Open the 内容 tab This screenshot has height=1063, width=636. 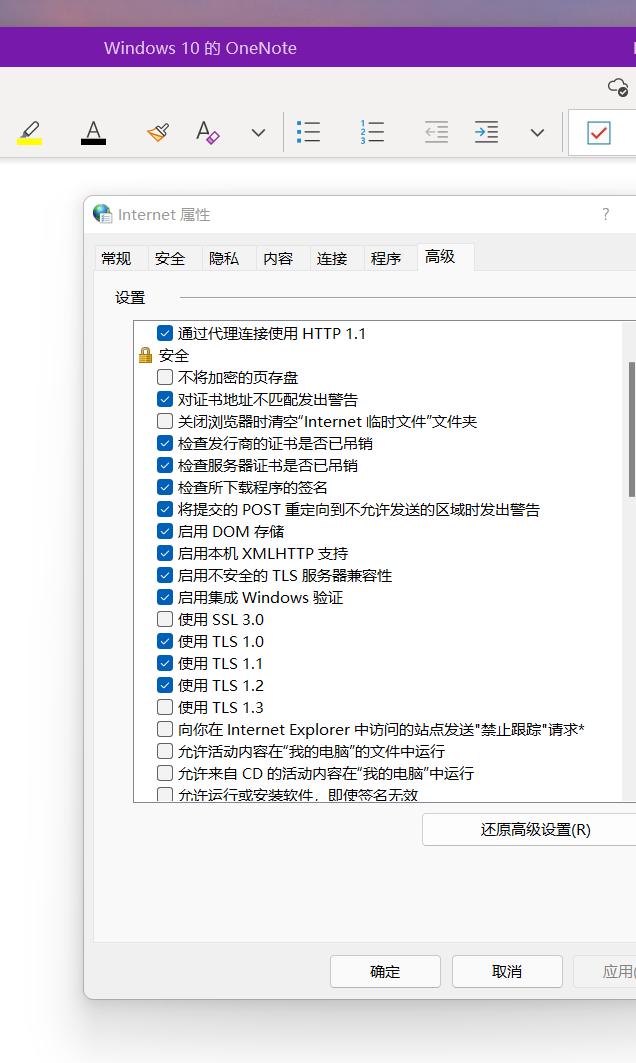pos(278,258)
